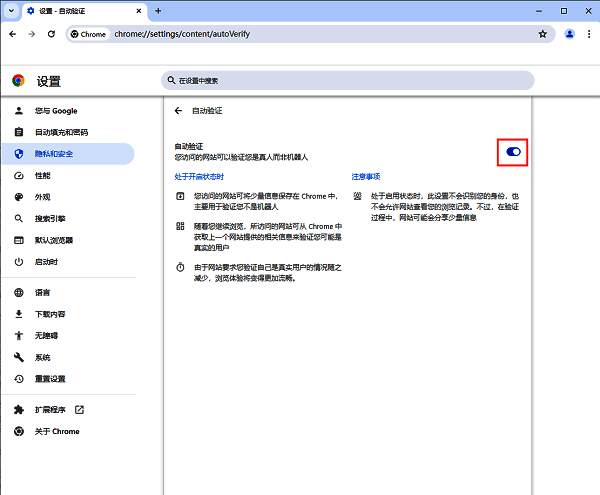The image size is (600, 495).
Task: Open 搜索引擎 settings
Action: click(50, 218)
